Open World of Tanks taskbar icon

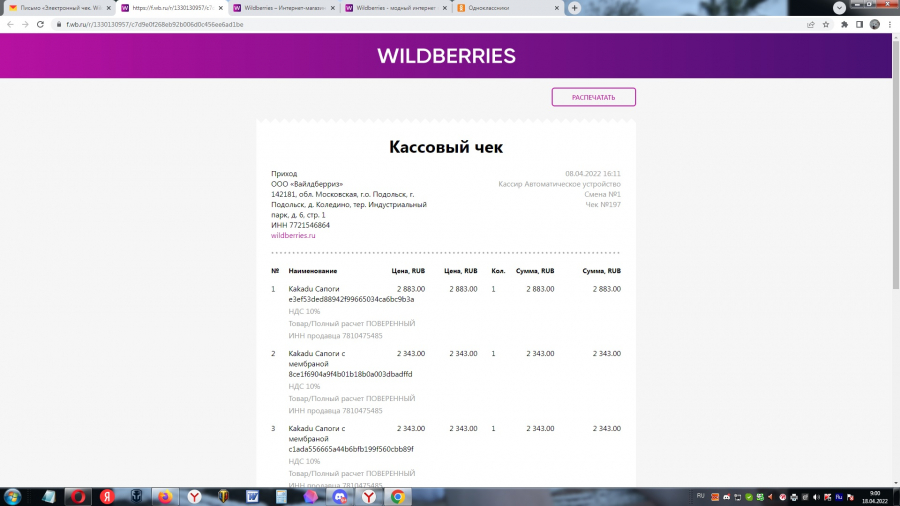[x=224, y=496]
